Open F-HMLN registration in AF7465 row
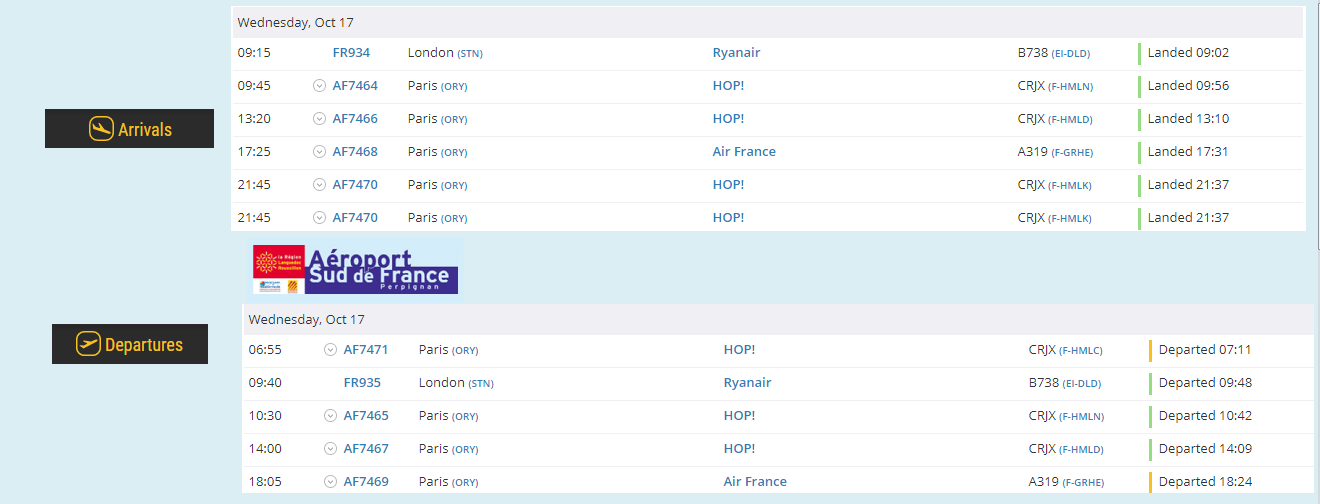Screen dimensions: 1320x504 [1082, 417]
